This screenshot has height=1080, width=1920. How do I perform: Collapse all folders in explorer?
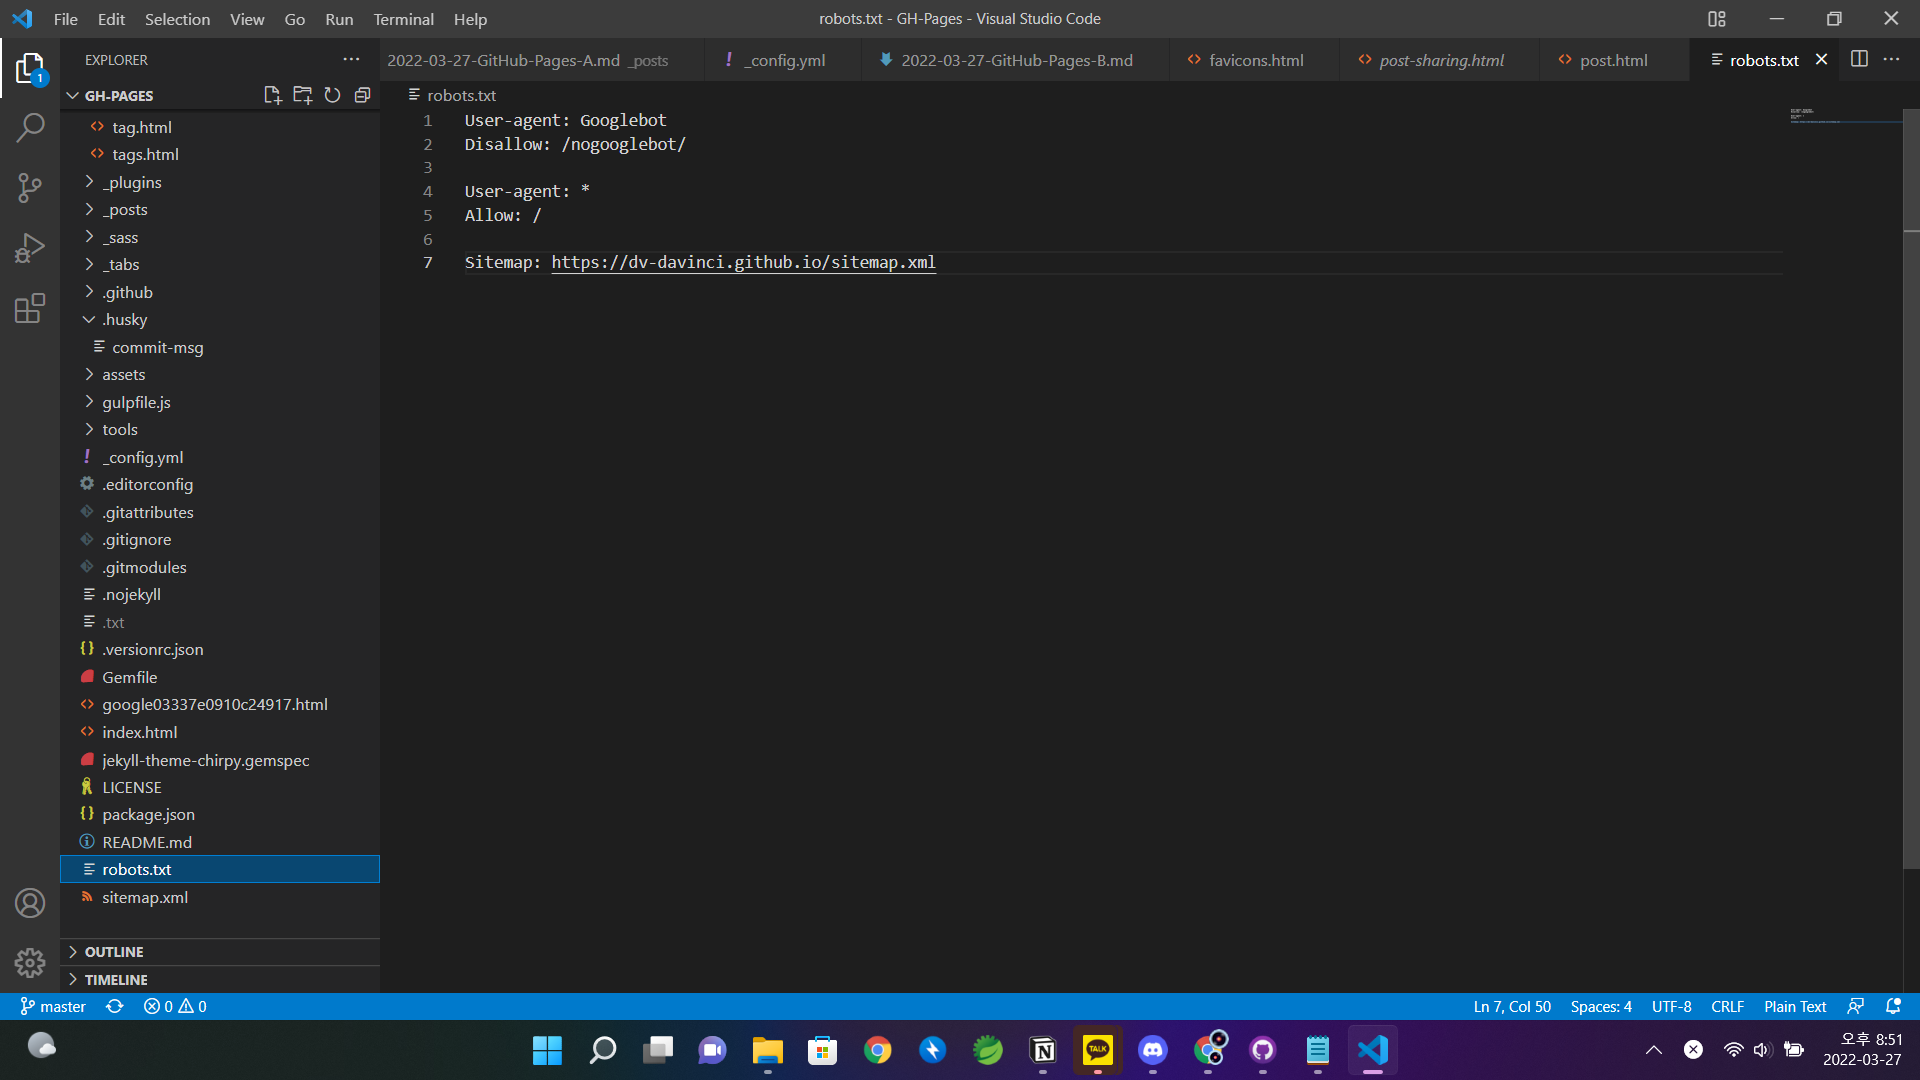(x=362, y=95)
